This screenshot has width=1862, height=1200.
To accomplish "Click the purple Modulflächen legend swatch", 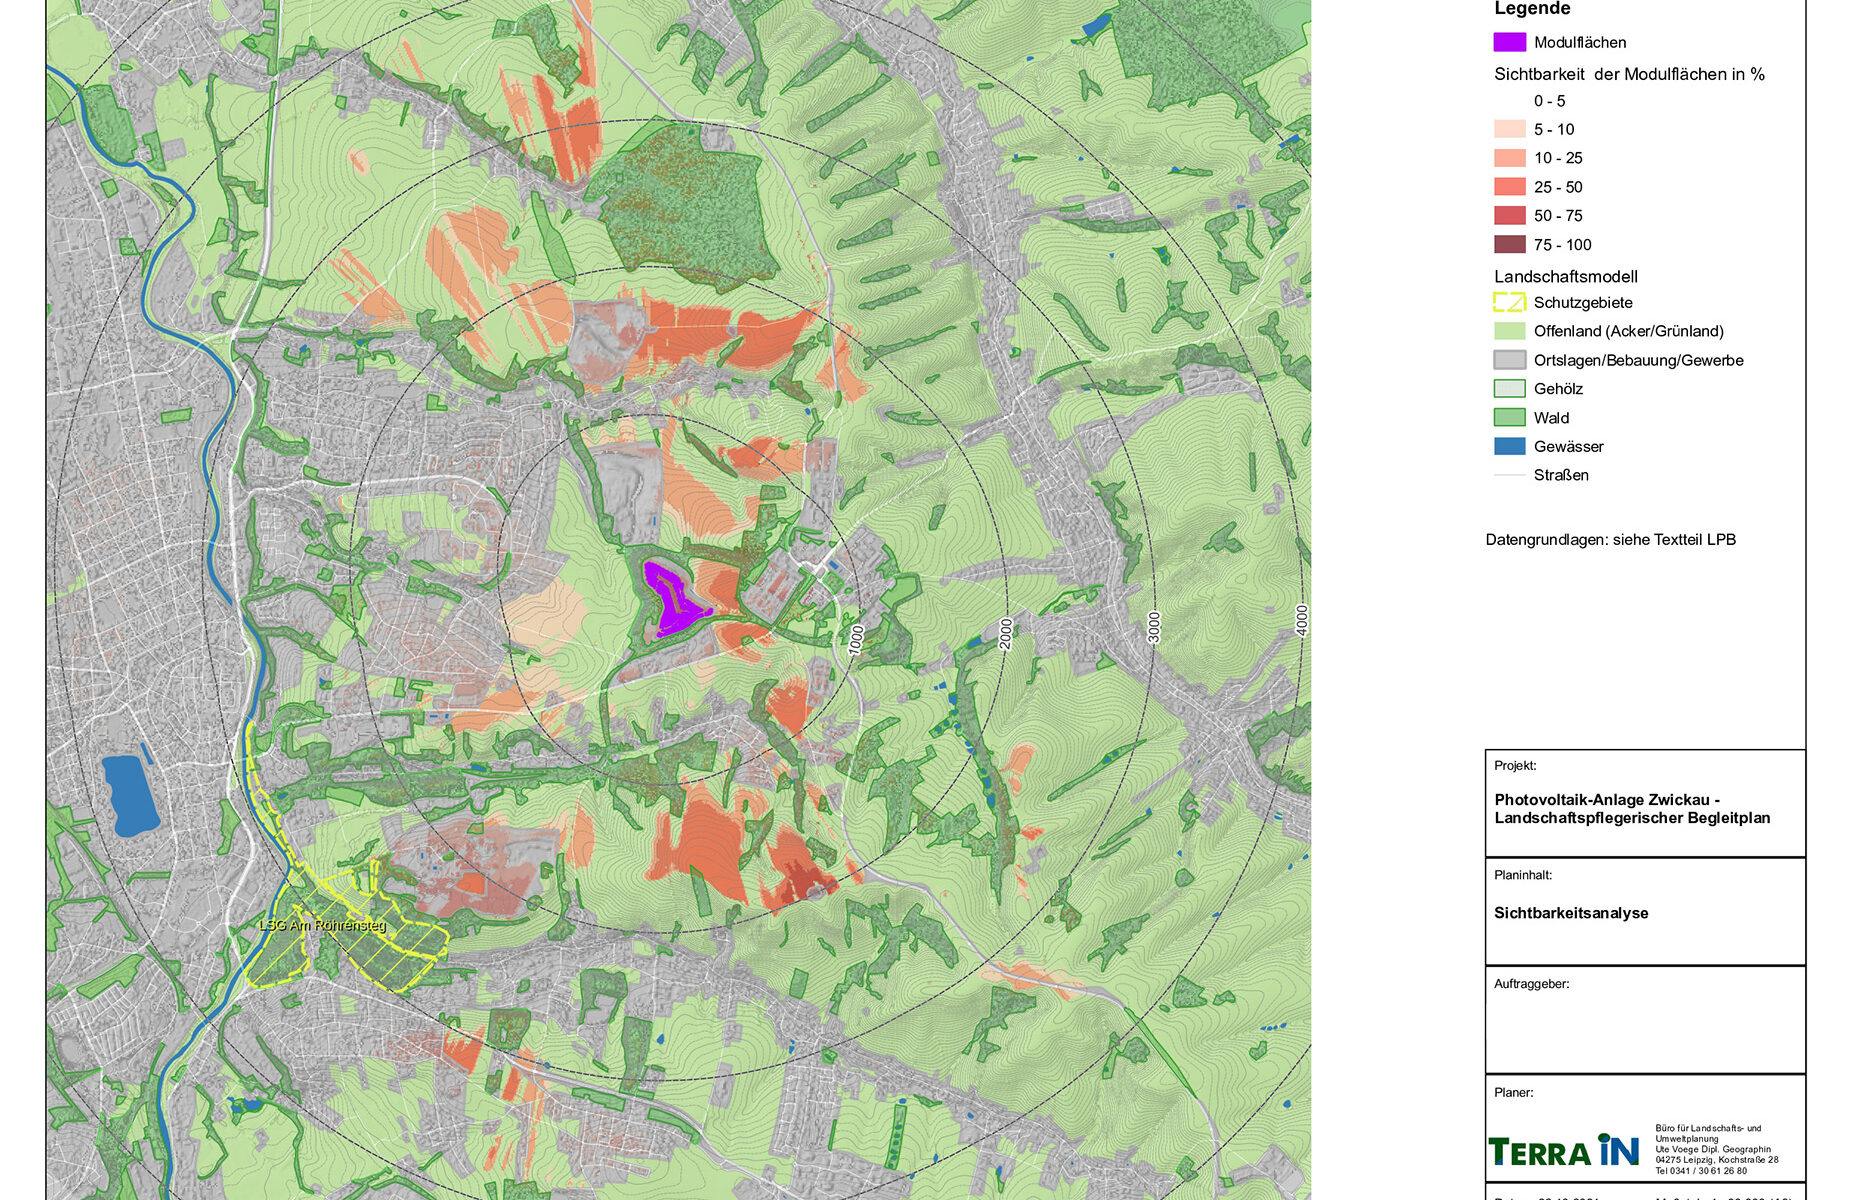I will pos(1509,42).
